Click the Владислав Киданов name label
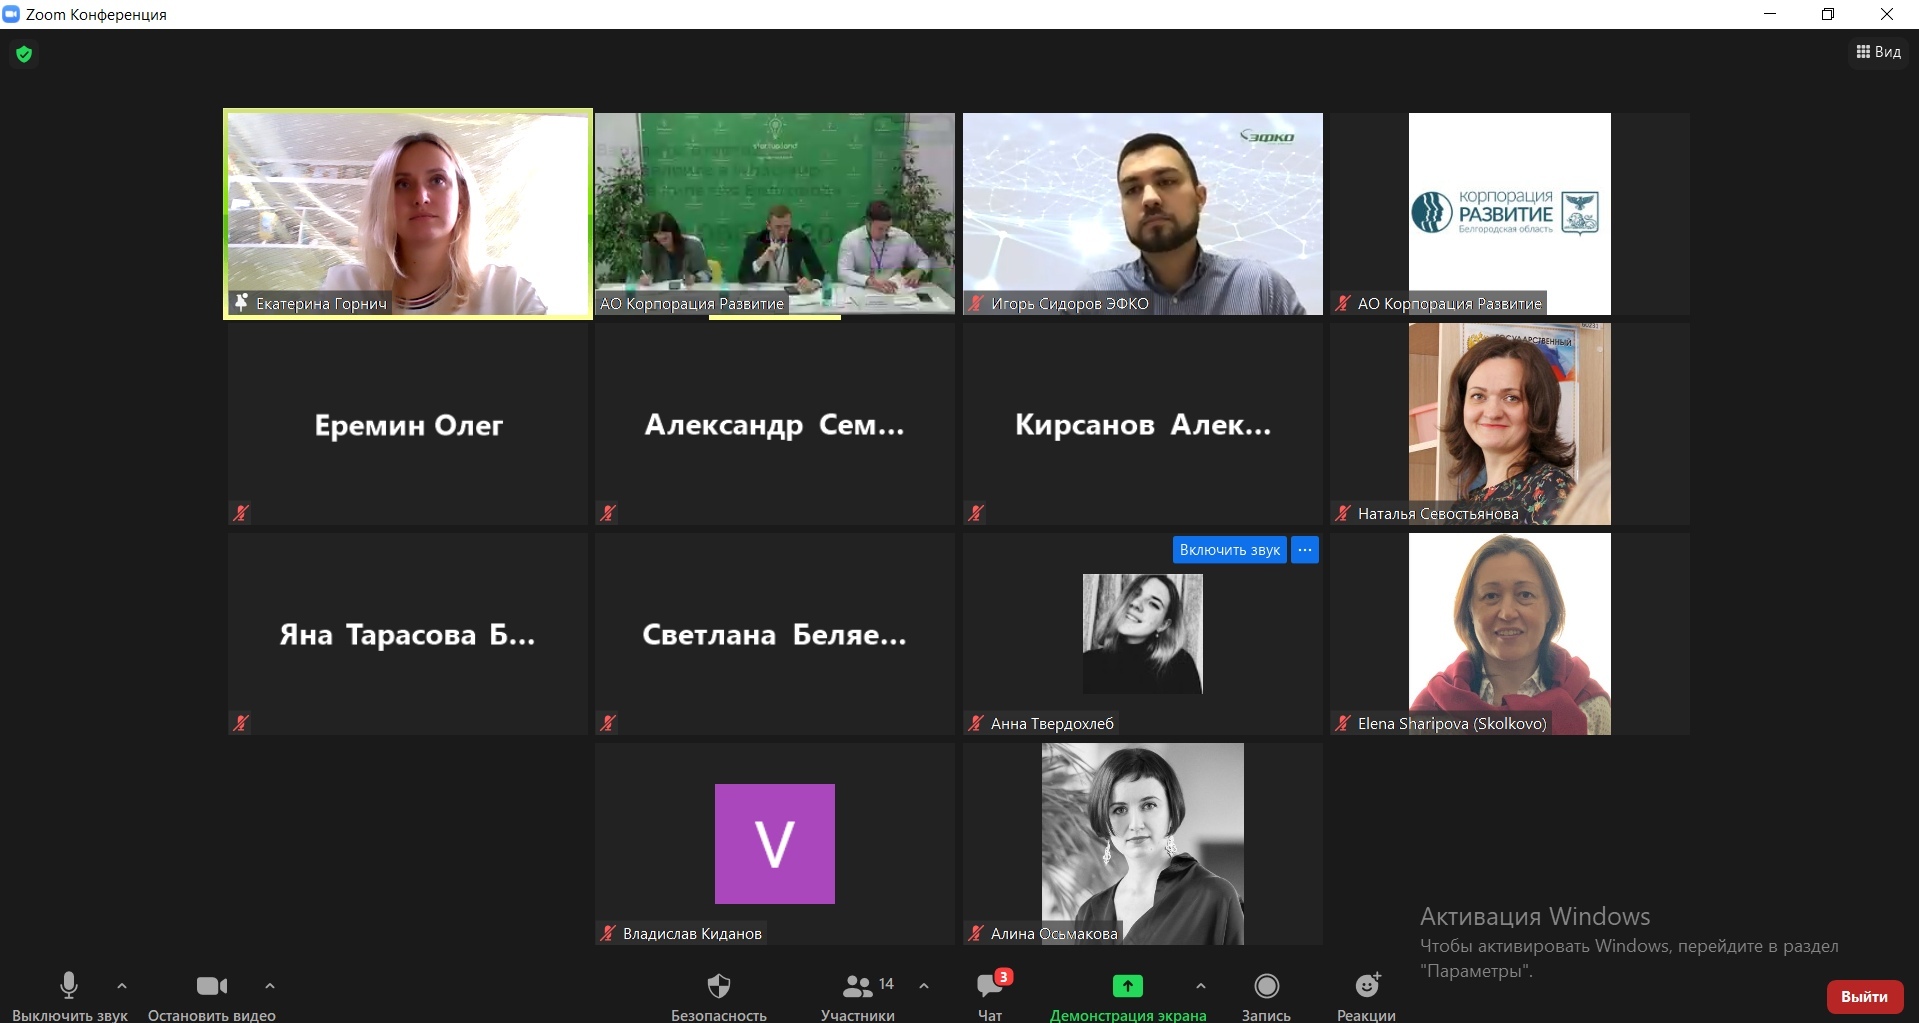The height and width of the screenshot is (1023, 1919). pos(692,933)
